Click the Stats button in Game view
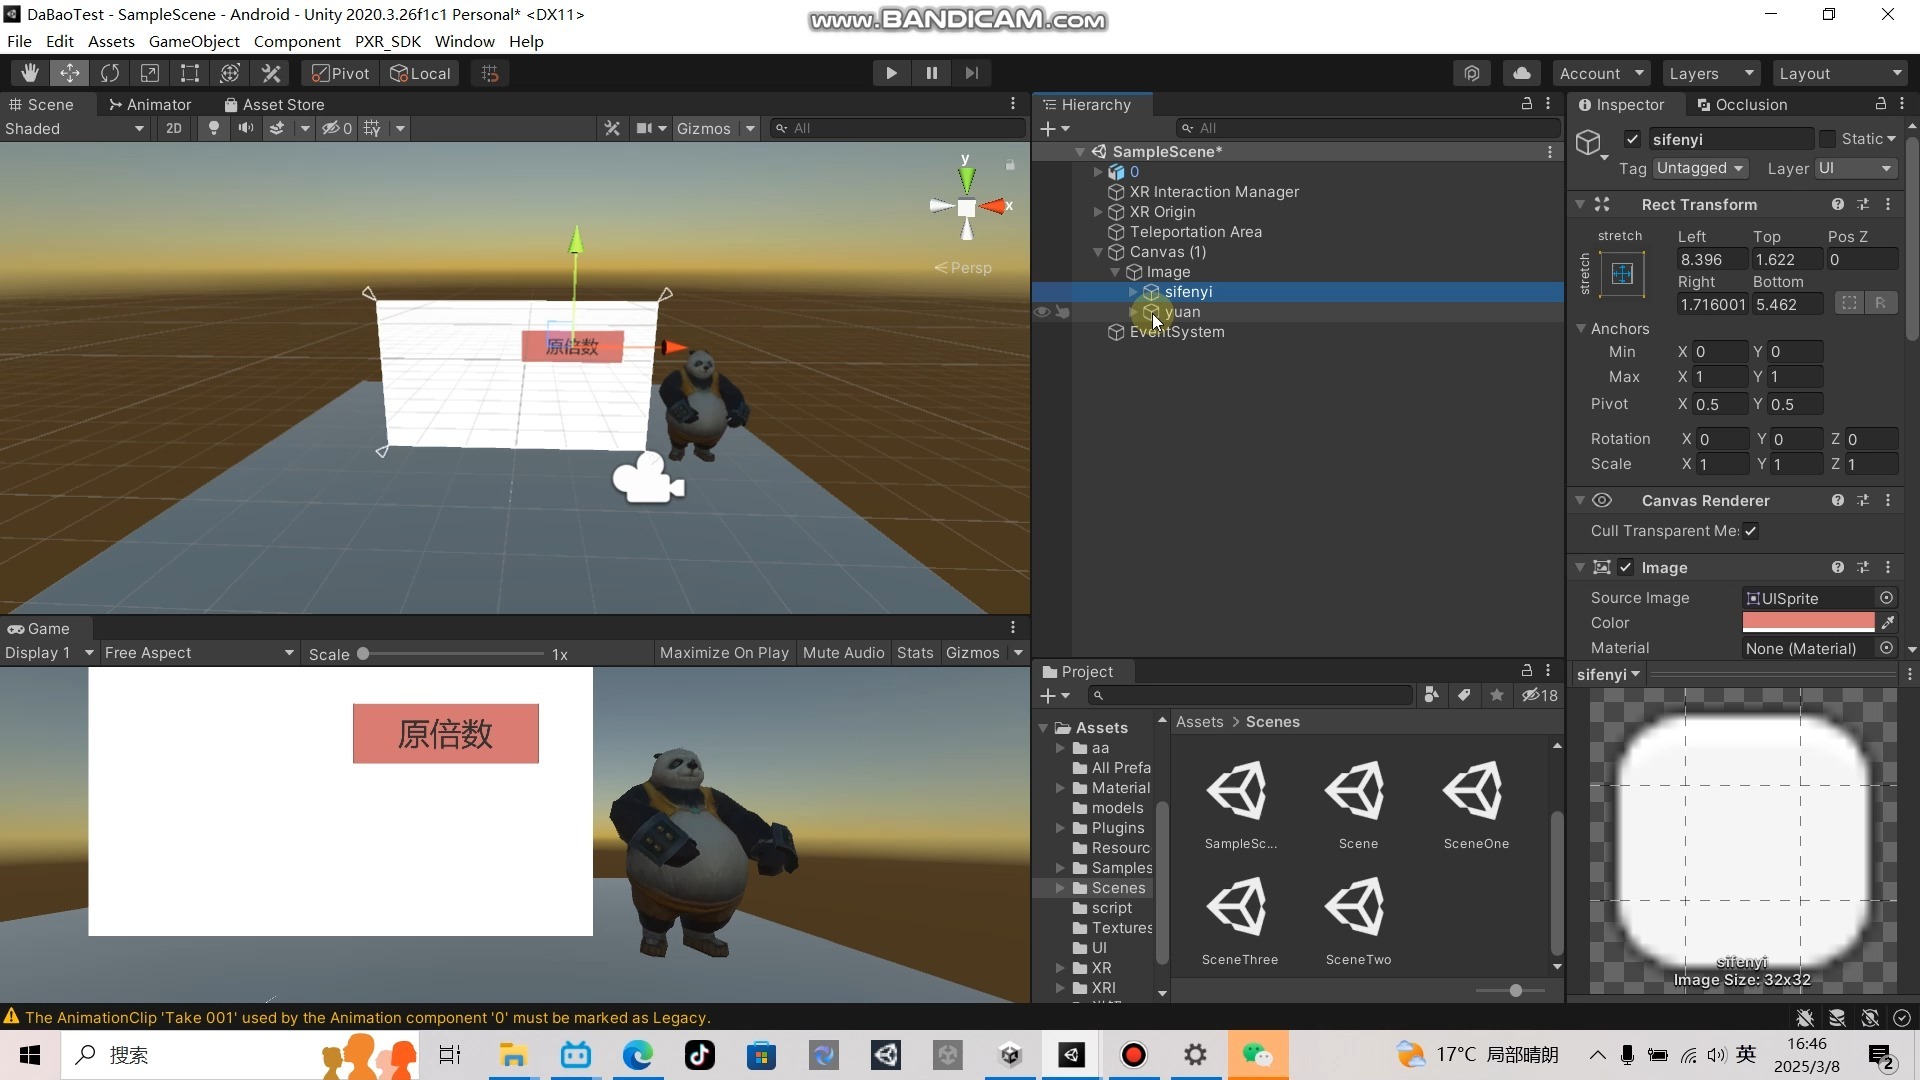The image size is (1920, 1080). tap(915, 652)
